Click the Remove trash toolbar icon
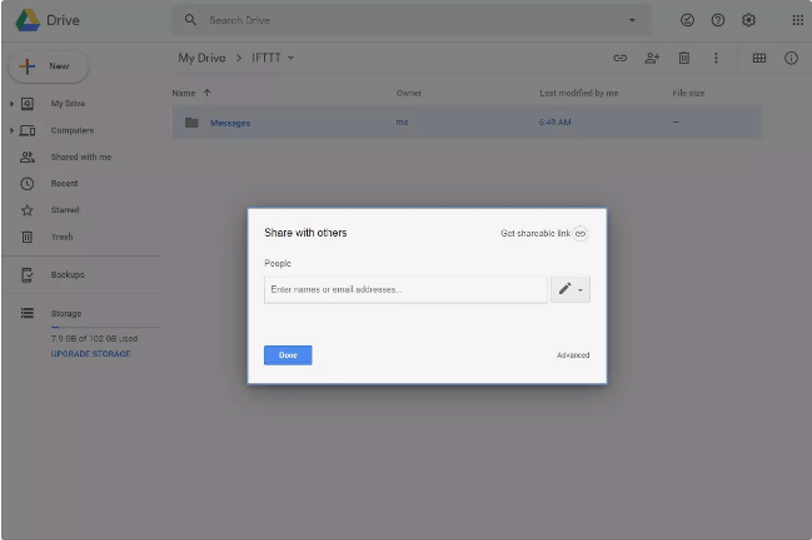Viewport: 812px width, 540px height. (x=684, y=58)
